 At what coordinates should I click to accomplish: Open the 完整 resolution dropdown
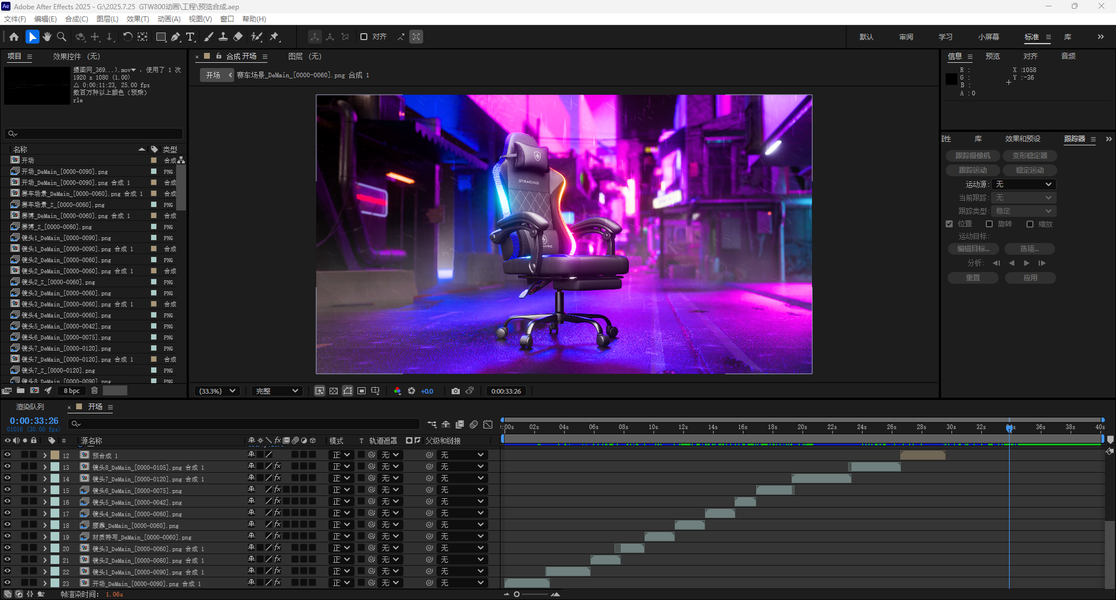(277, 391)
